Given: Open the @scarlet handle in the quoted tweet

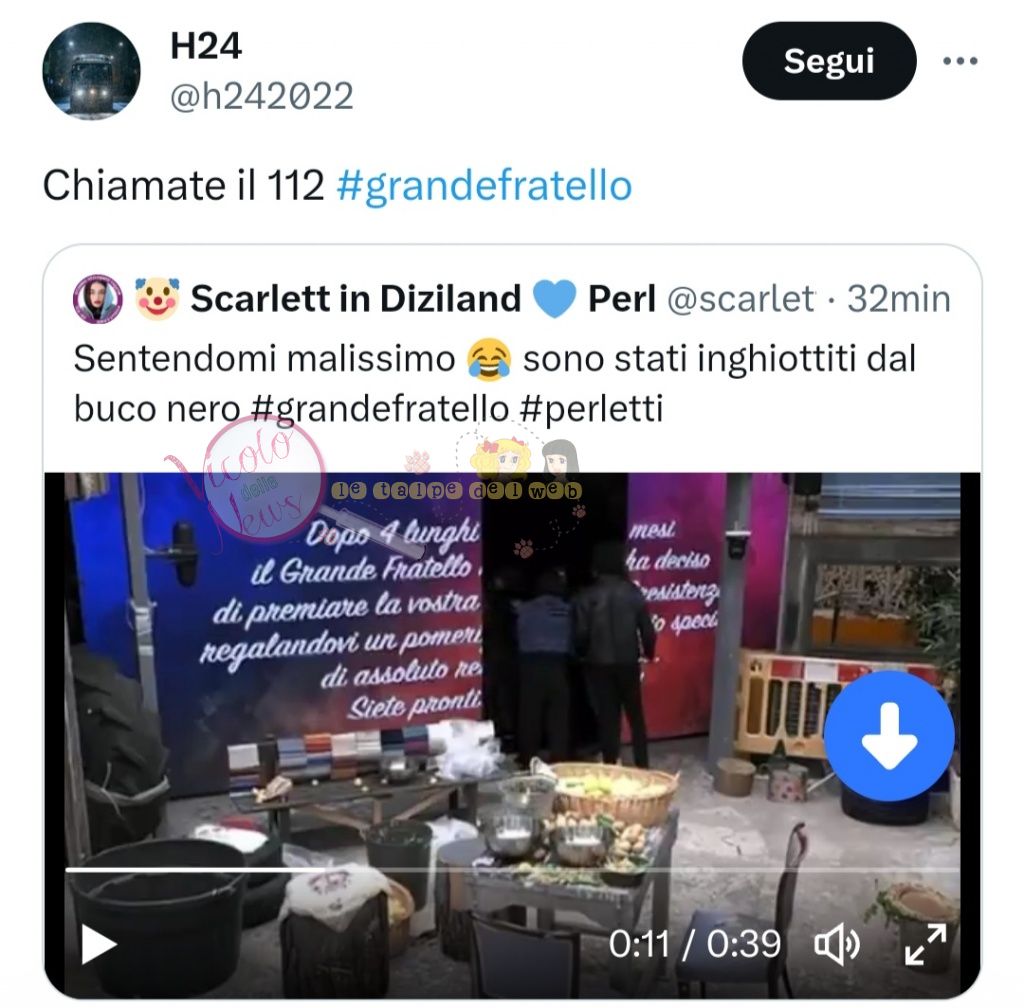Looking at the screenshot, I should point(741,299).
